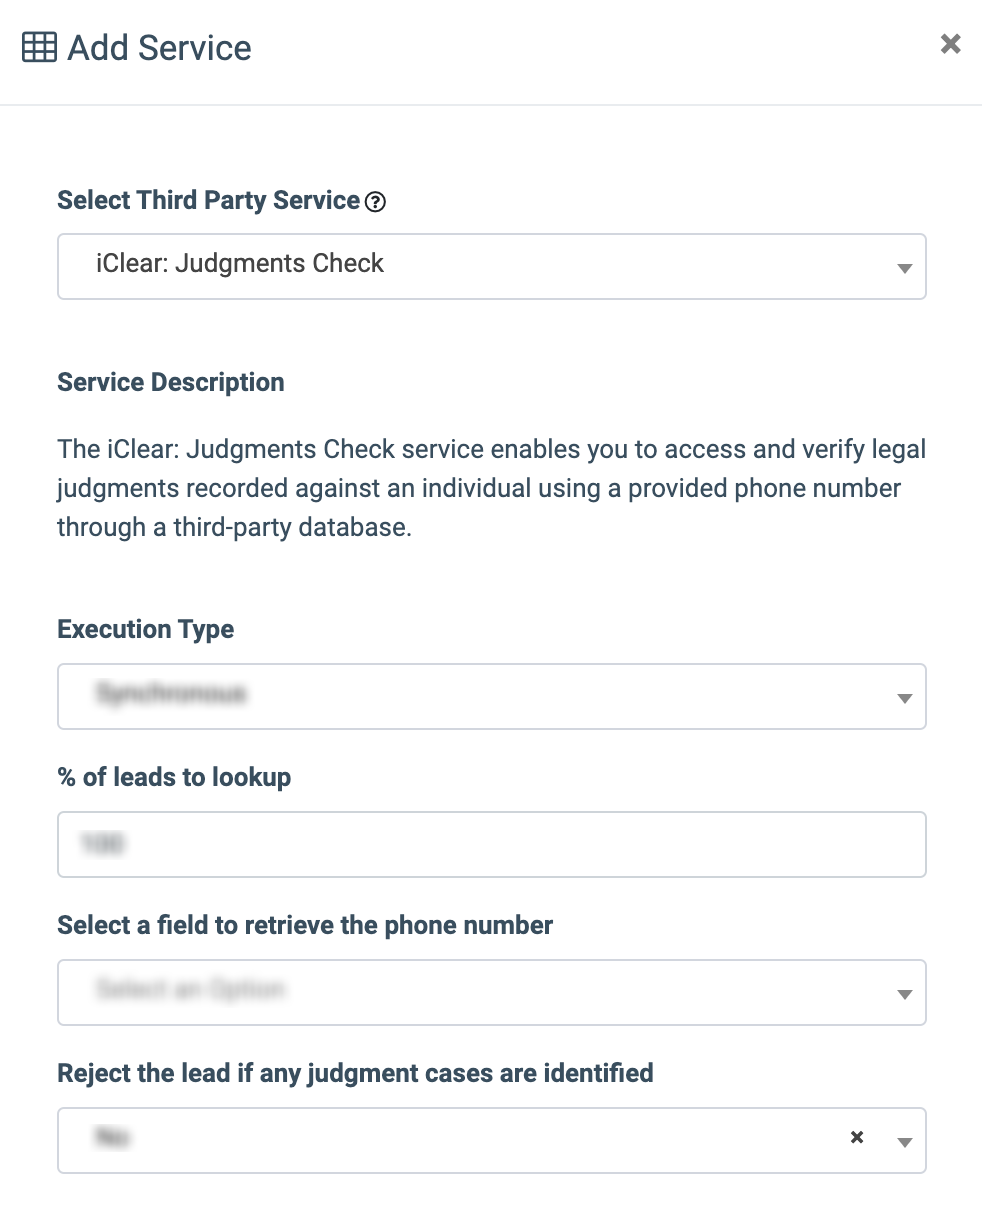Image resolution: width=982 pixels, height=1212 pixels.
Task: Open the phone number field selector
Action: 492,992
